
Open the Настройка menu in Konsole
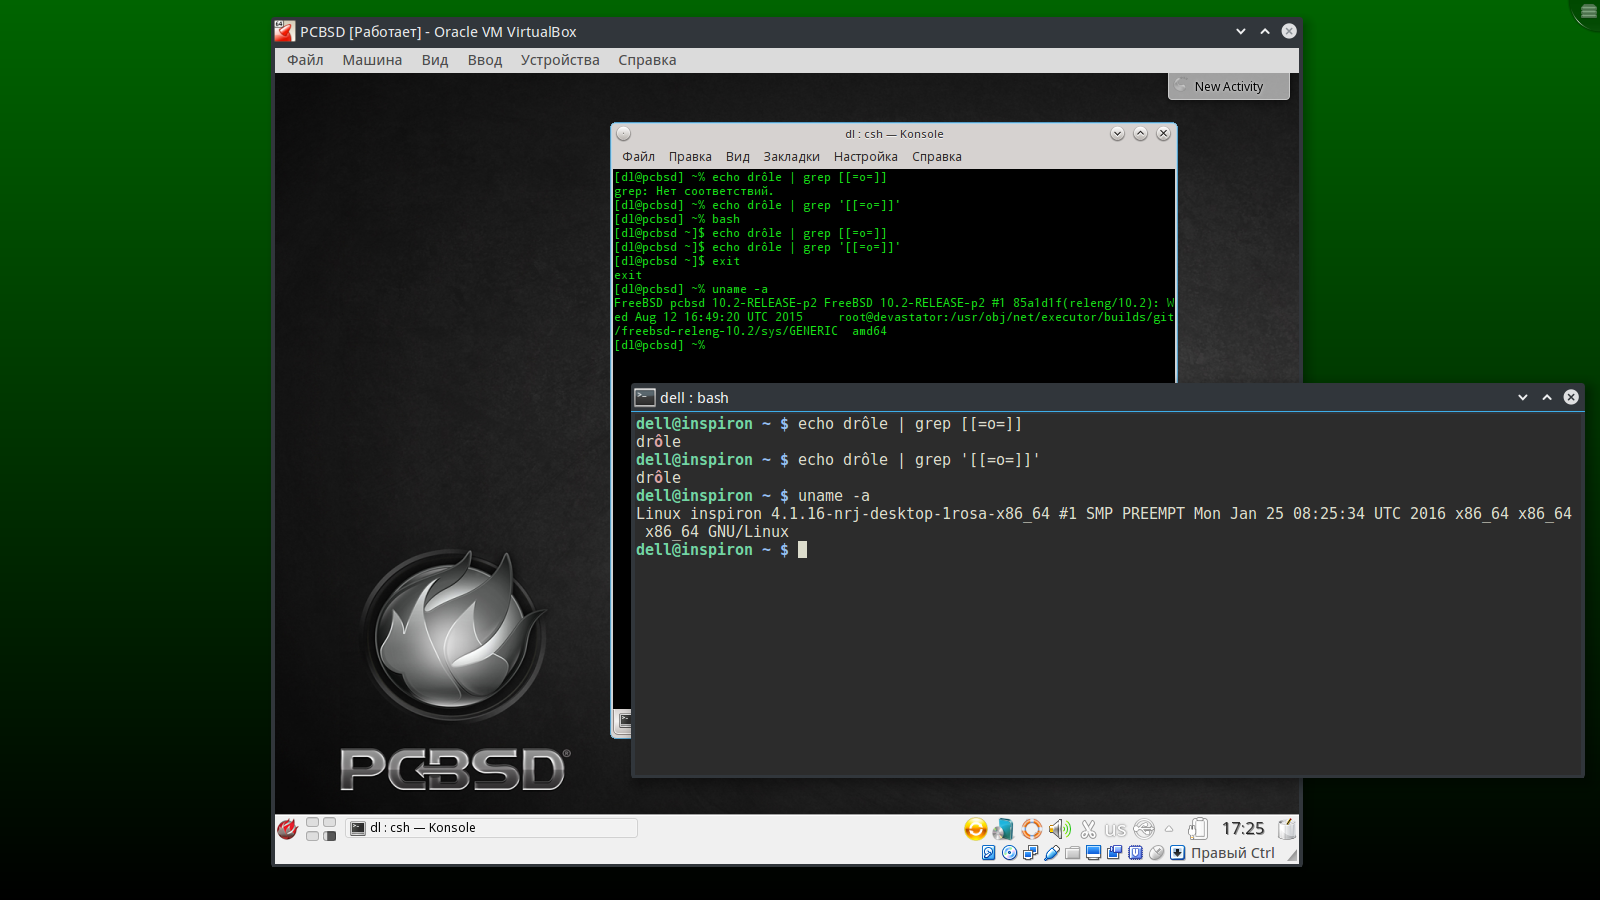tap(865, 157)
